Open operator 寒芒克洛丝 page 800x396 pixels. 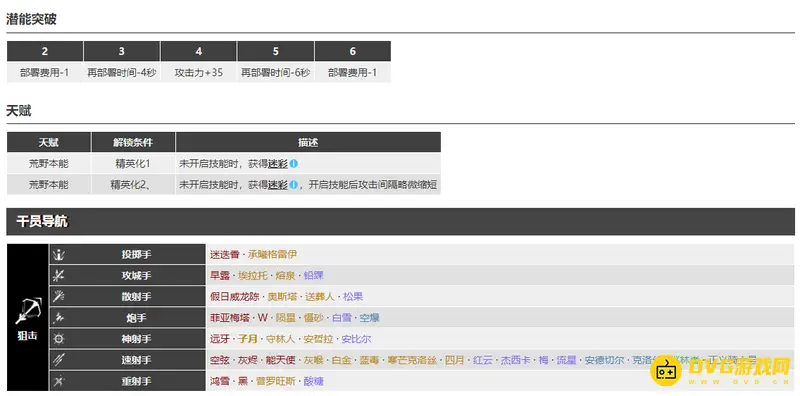412,360
